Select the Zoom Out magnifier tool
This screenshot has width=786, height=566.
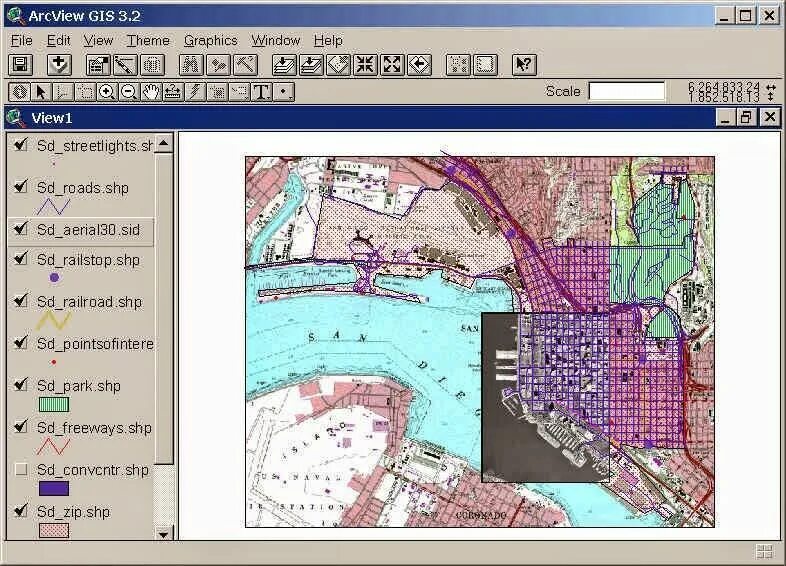pyautogui.click(x=129, y=92)
